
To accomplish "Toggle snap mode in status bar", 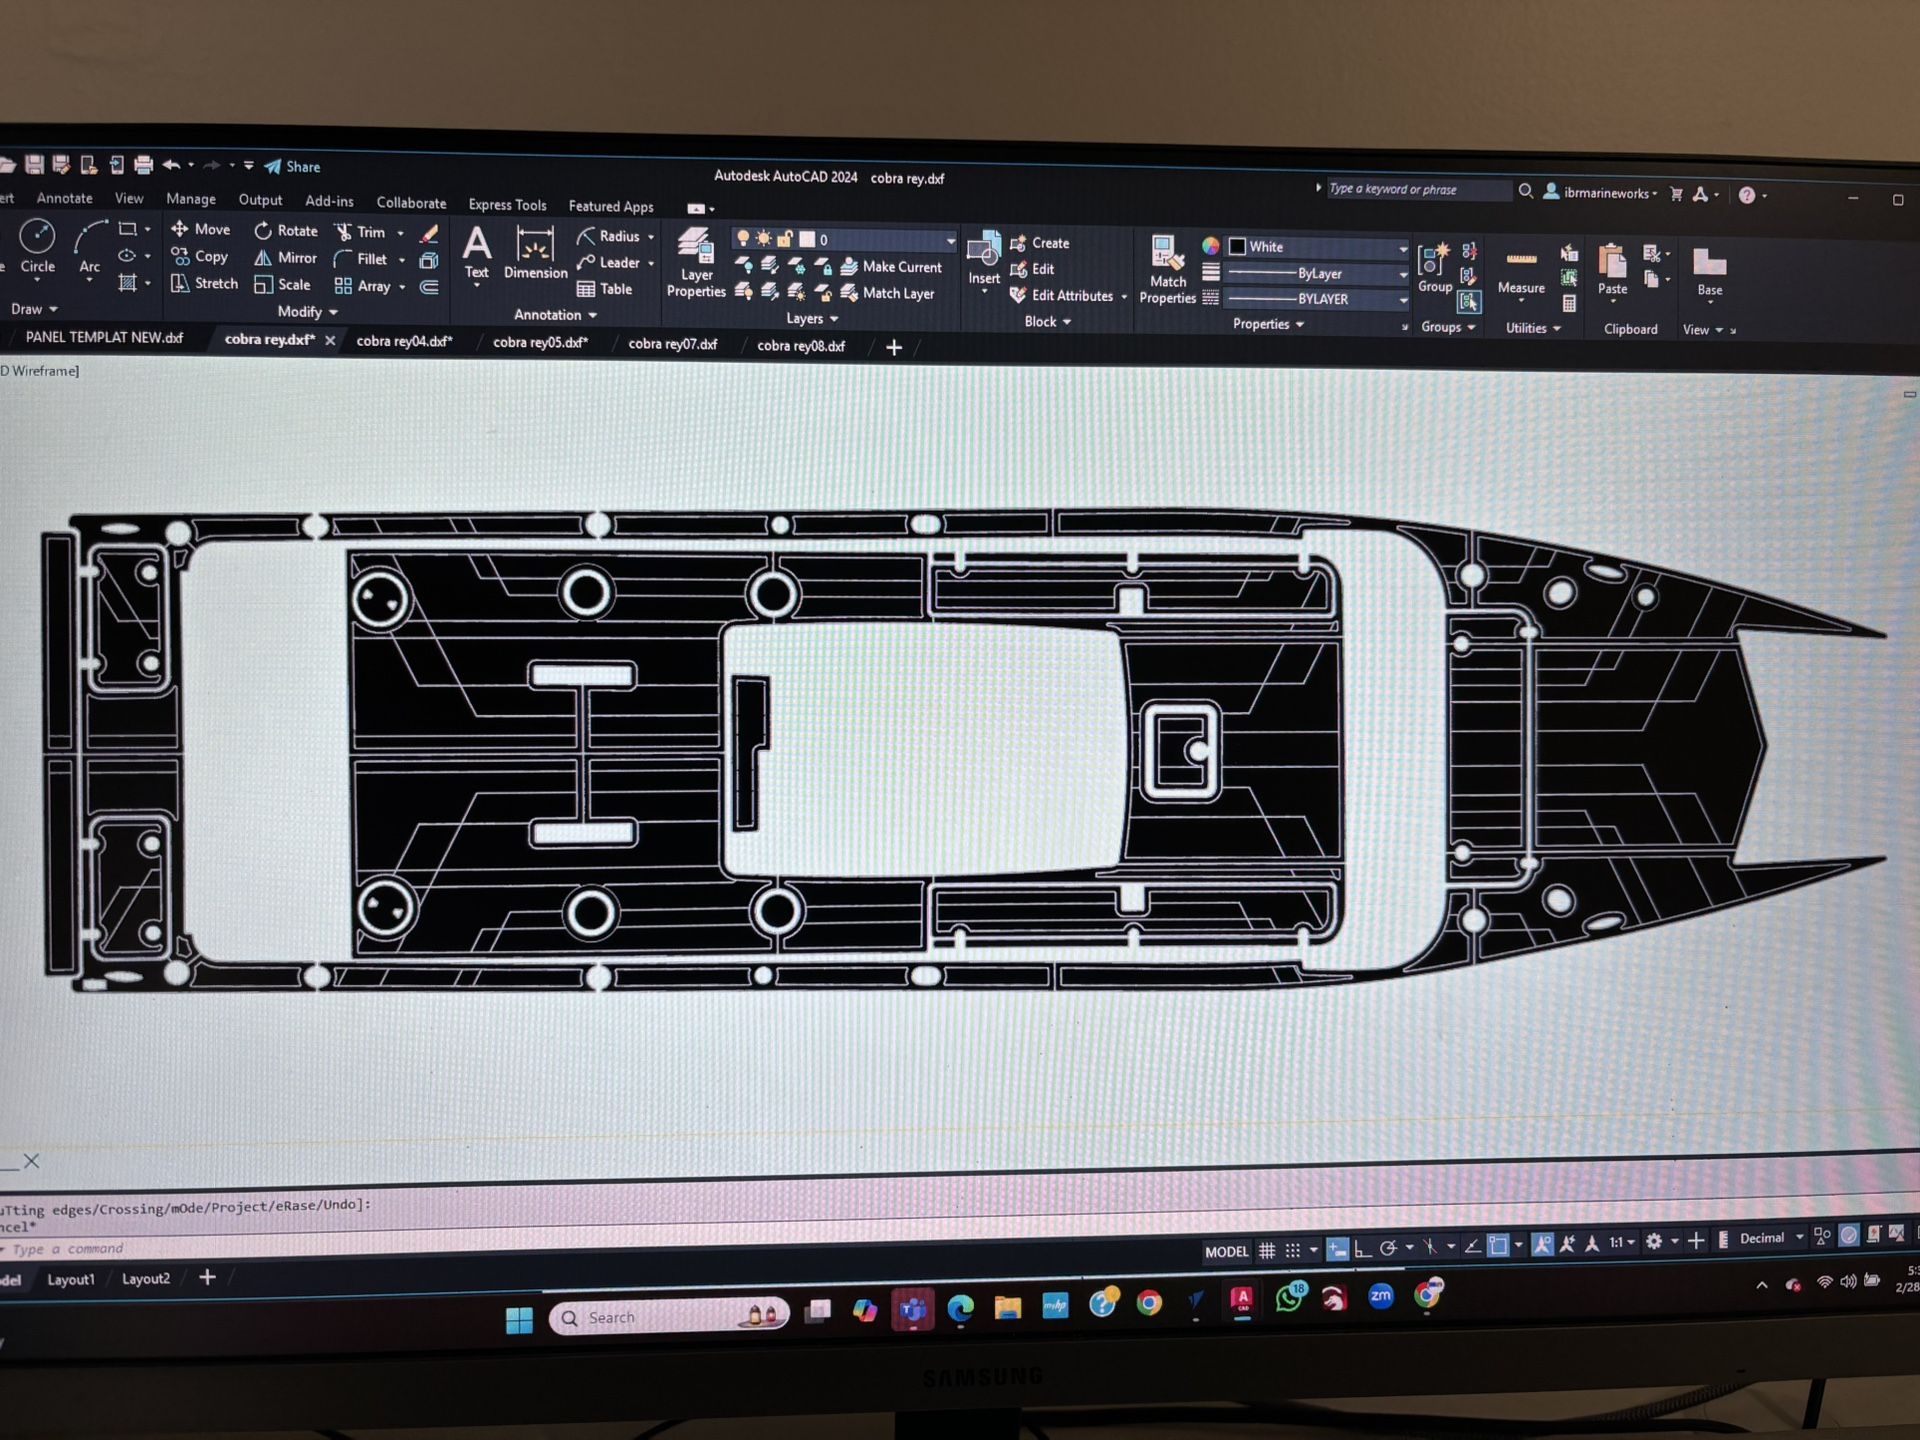I will click(x=1293, y=1250).
